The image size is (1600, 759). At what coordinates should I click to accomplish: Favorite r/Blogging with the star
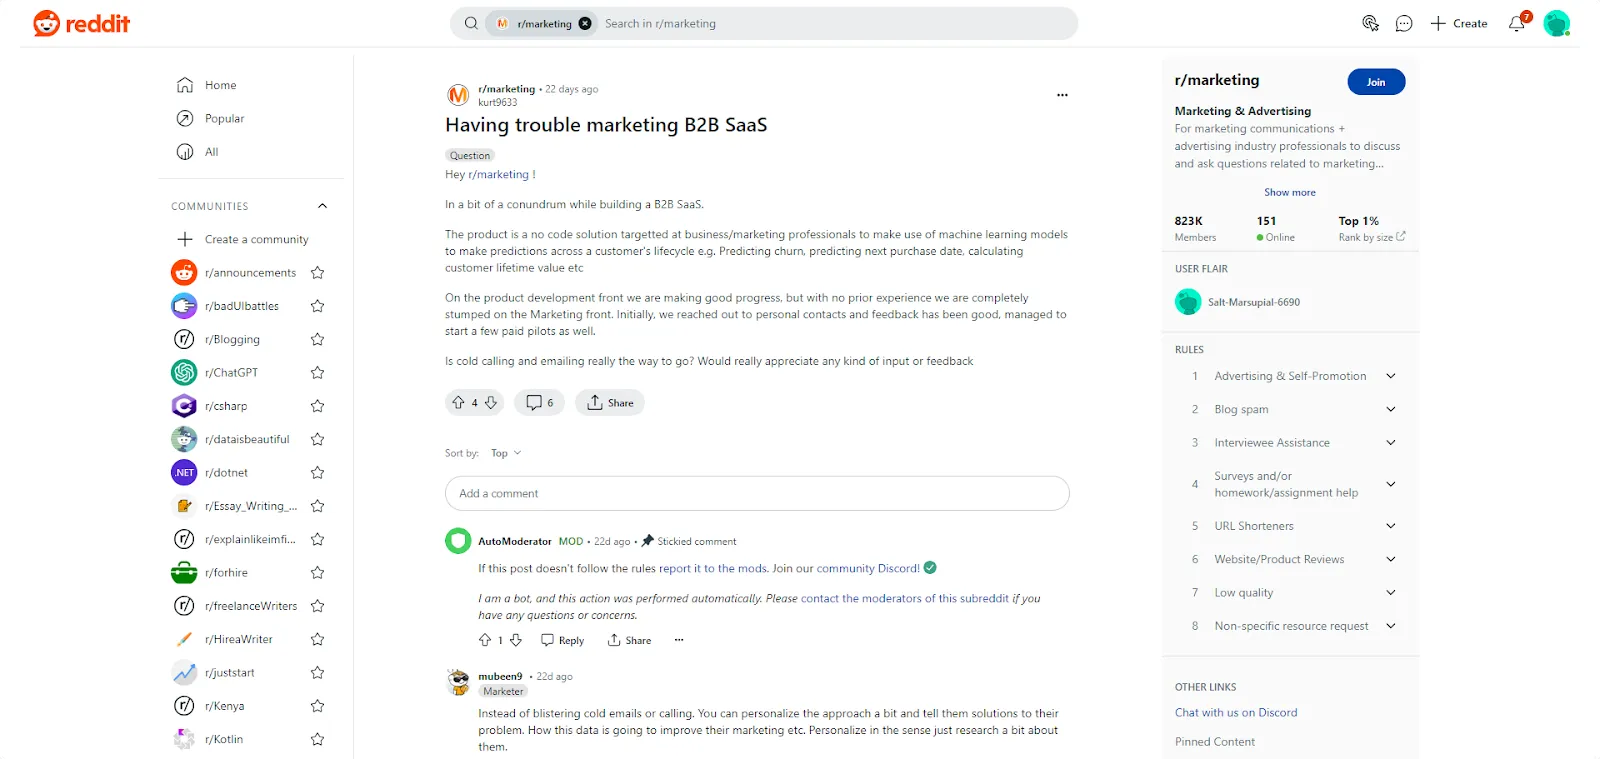[x=317, y=339]
